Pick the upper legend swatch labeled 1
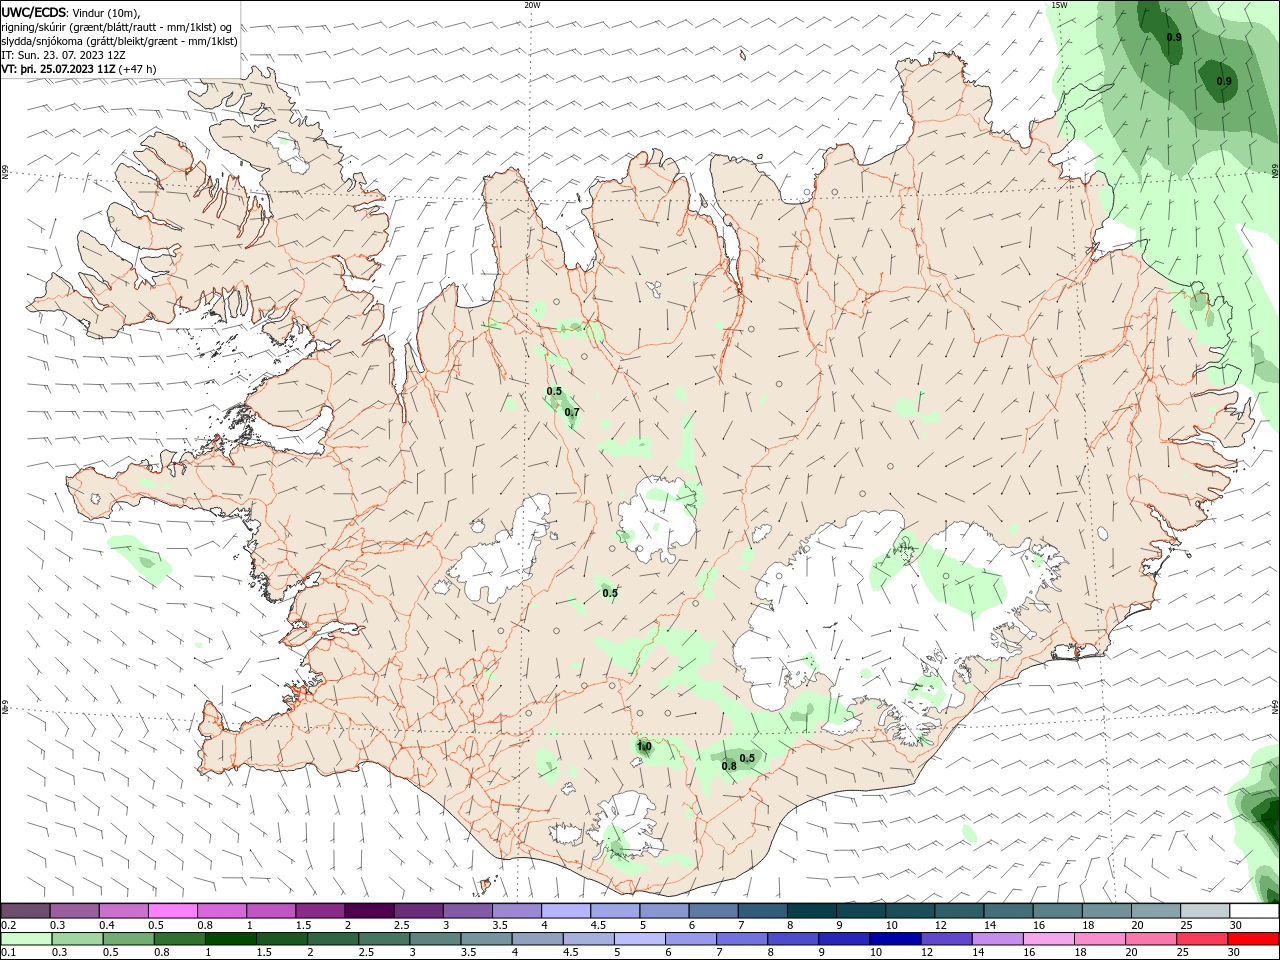The image size is (1280, 960). (x=271, y=910)
